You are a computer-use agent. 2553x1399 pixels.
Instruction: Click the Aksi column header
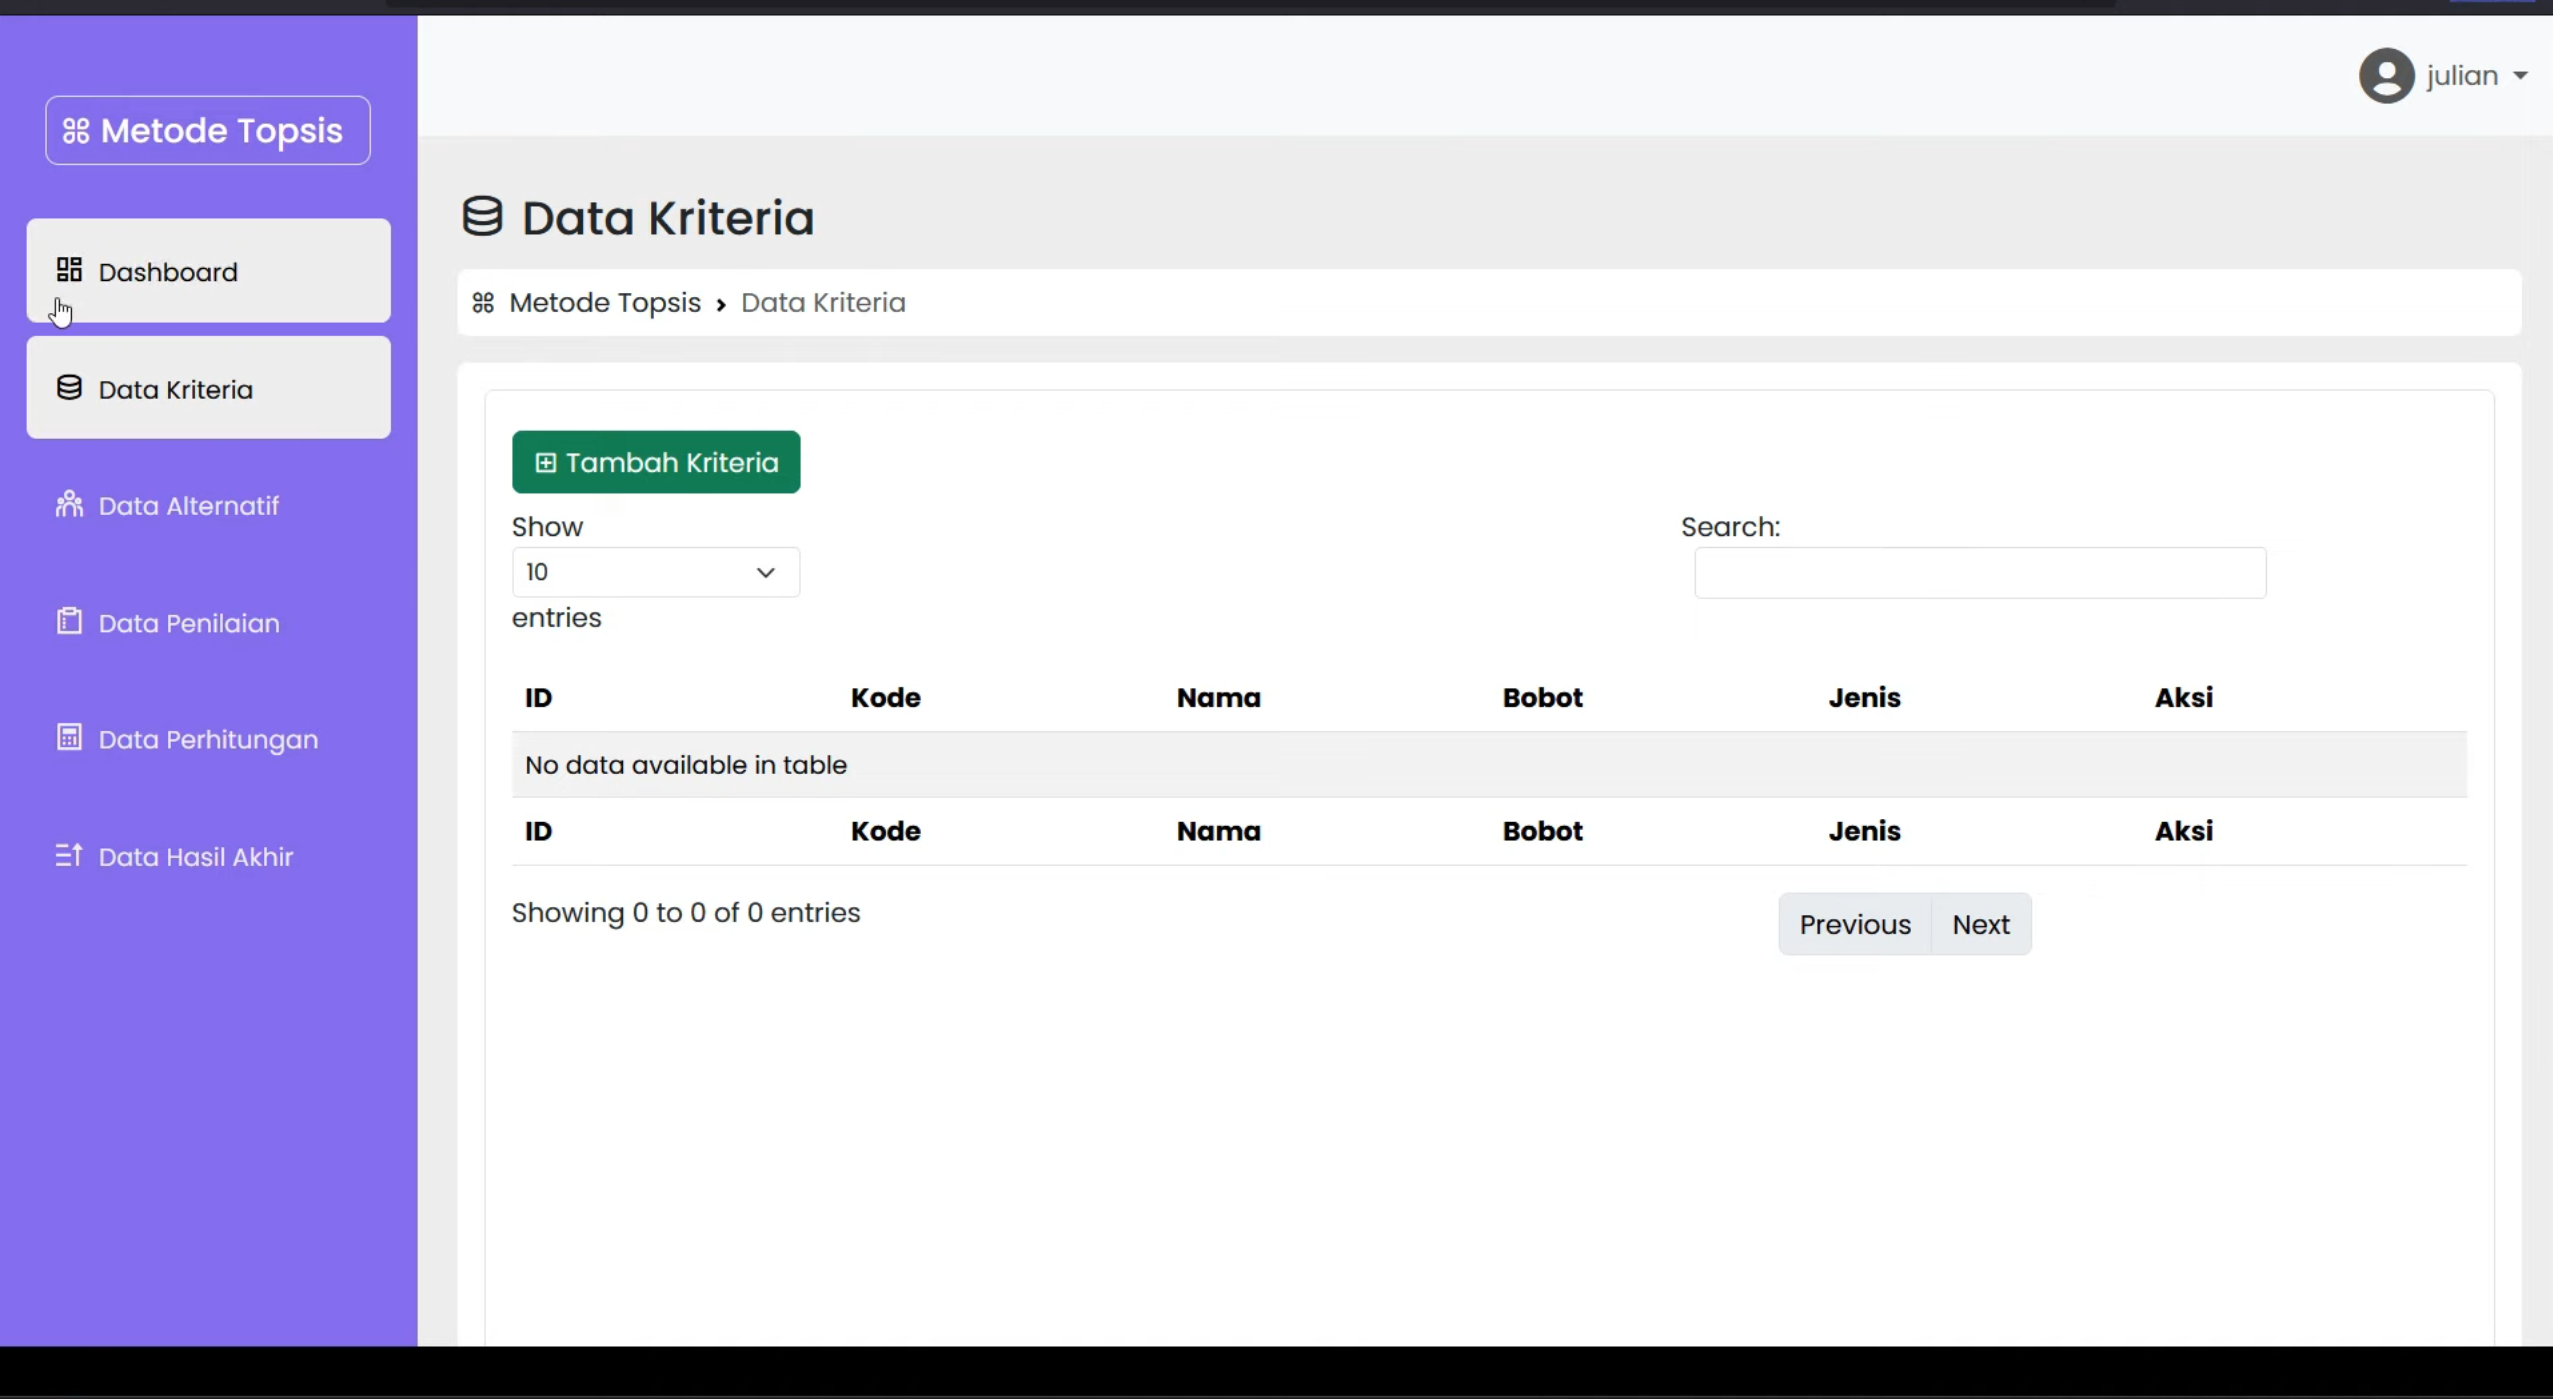(2183, 697)
